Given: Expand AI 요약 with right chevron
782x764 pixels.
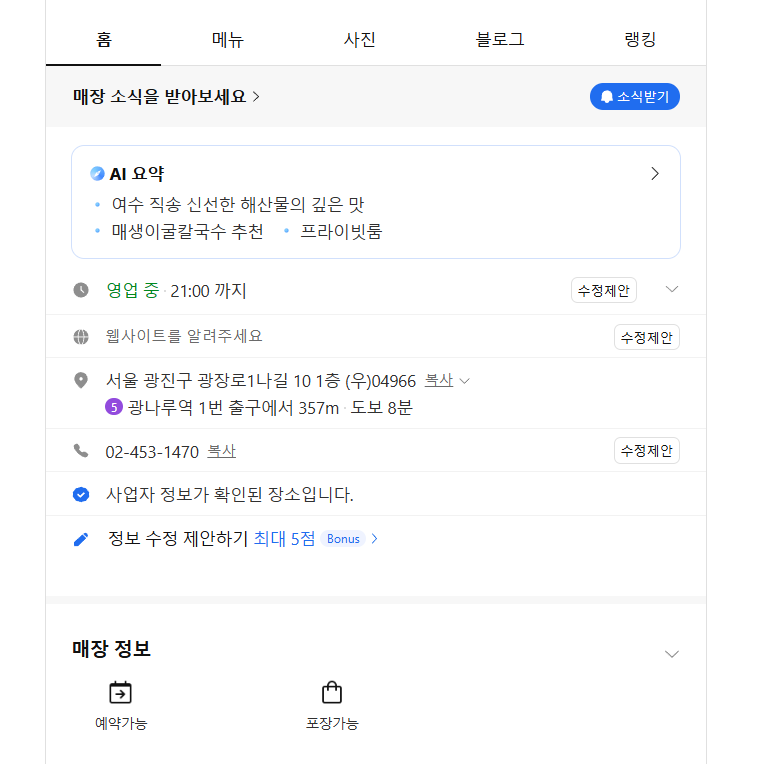Looking at the screenshot, I should pyautogui.click(x=655, y=174).
